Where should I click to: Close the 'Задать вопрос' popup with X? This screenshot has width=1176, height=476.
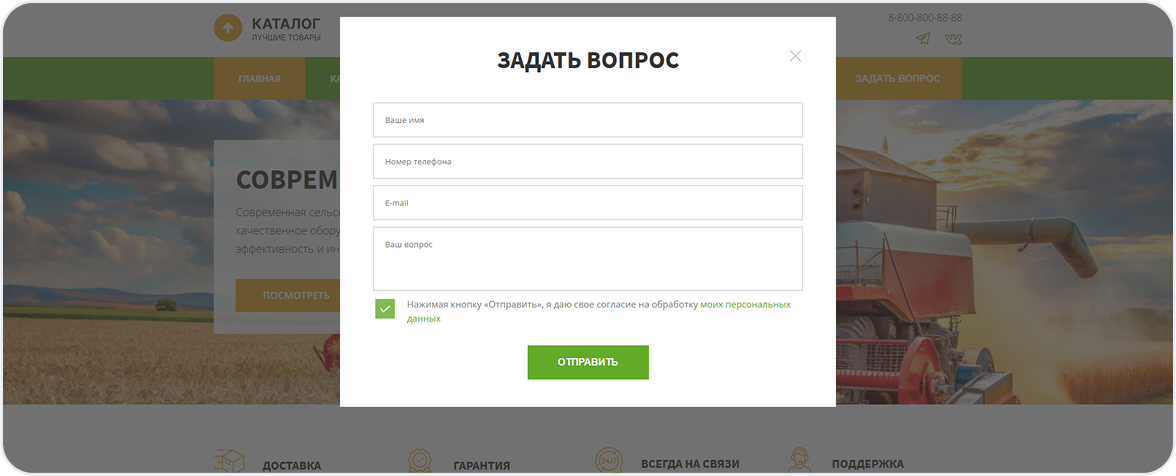click(x=795, y=56)
